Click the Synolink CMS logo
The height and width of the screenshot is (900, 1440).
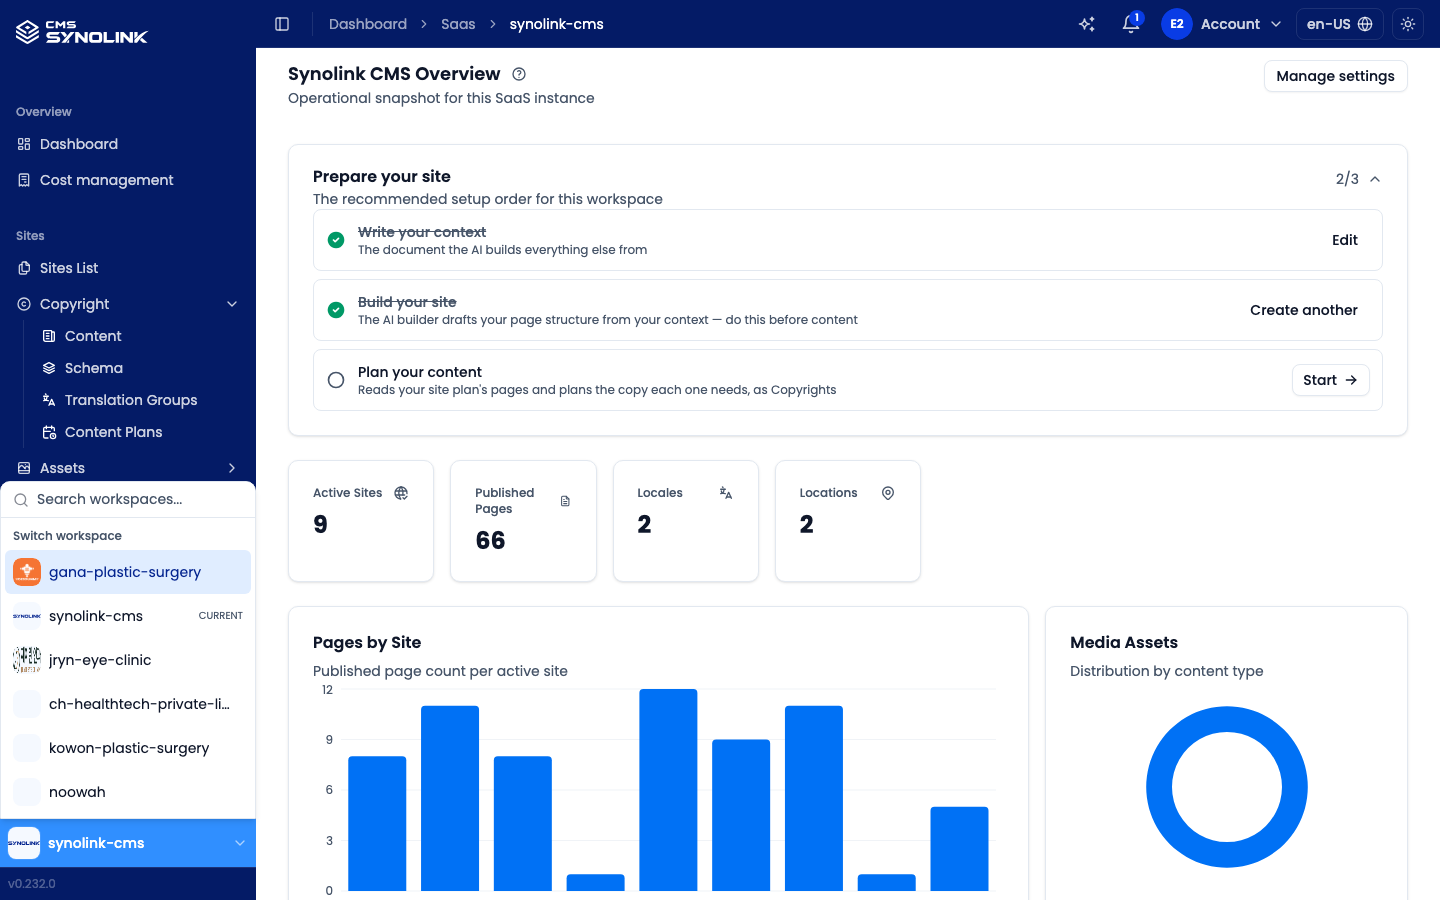pyautogui.click(x=82, y=32)
